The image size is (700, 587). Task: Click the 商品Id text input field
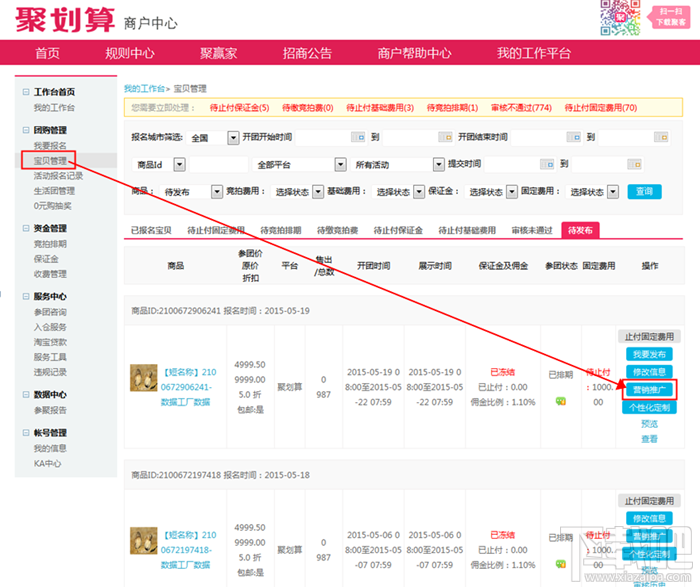(218, 165)
